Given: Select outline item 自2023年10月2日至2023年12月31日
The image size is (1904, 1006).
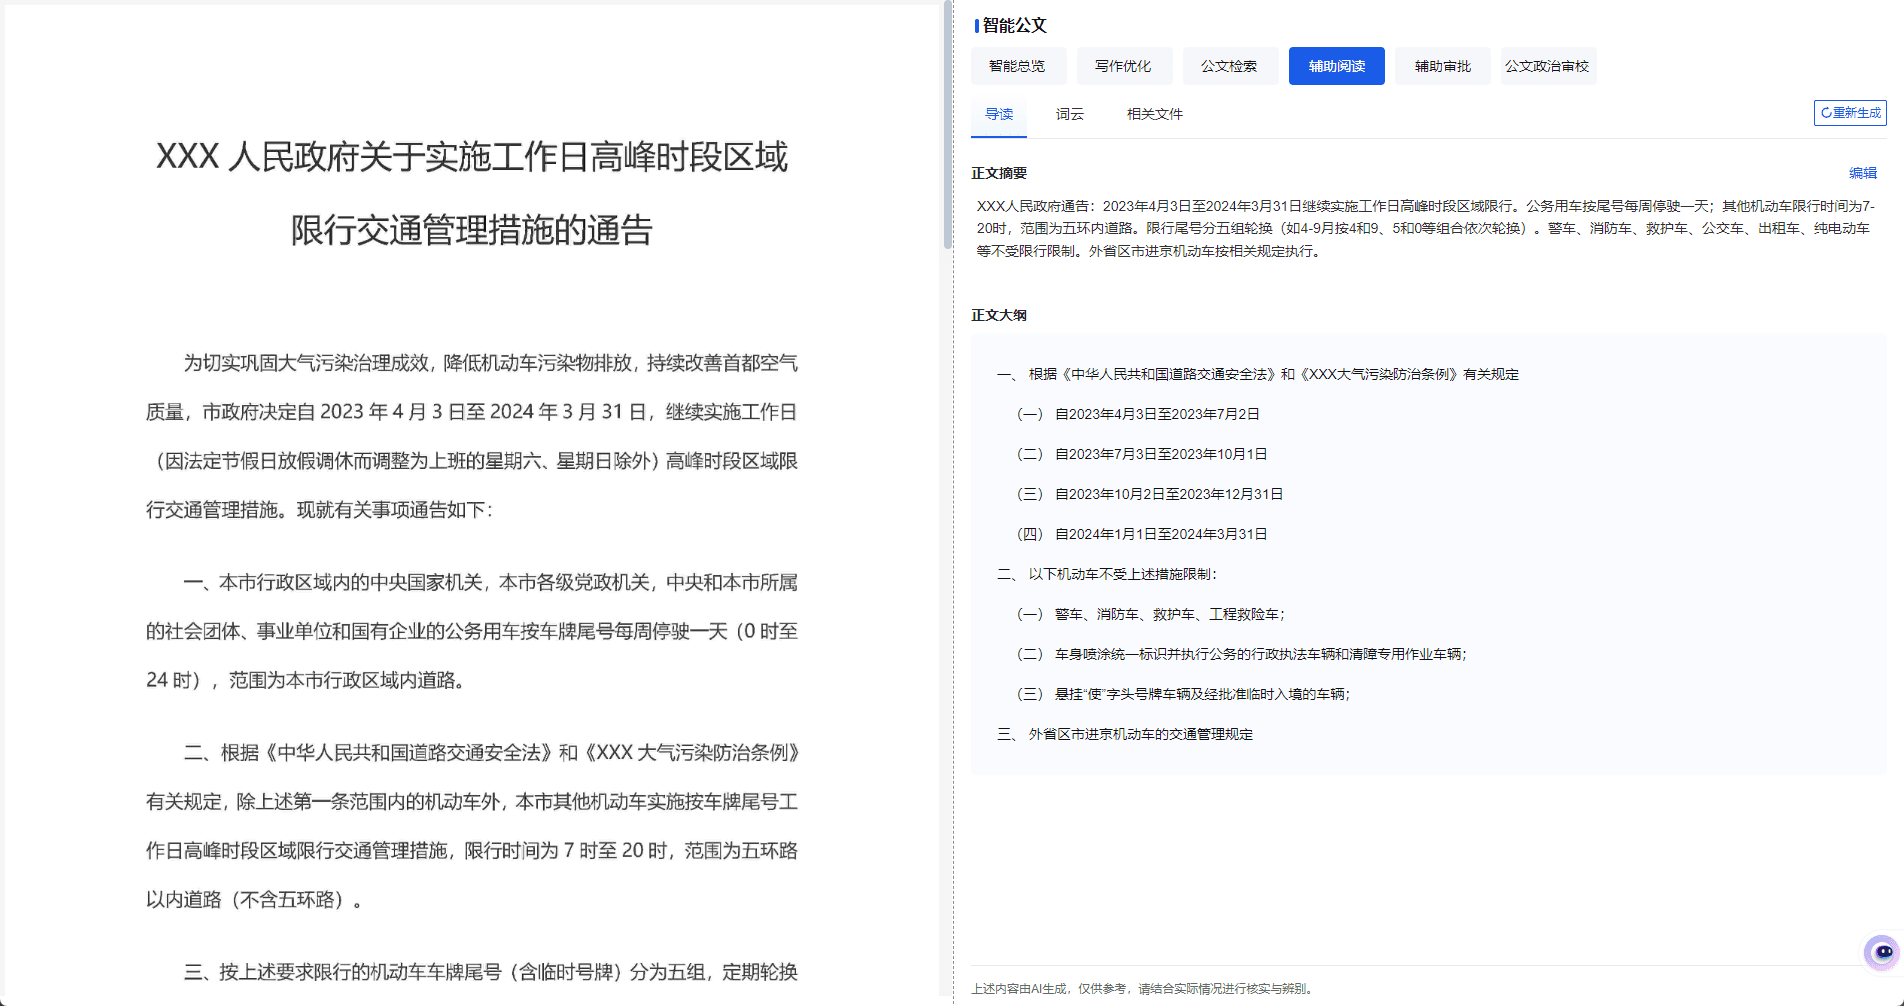Looking at the screenshot, I should tap(1150, 494).
